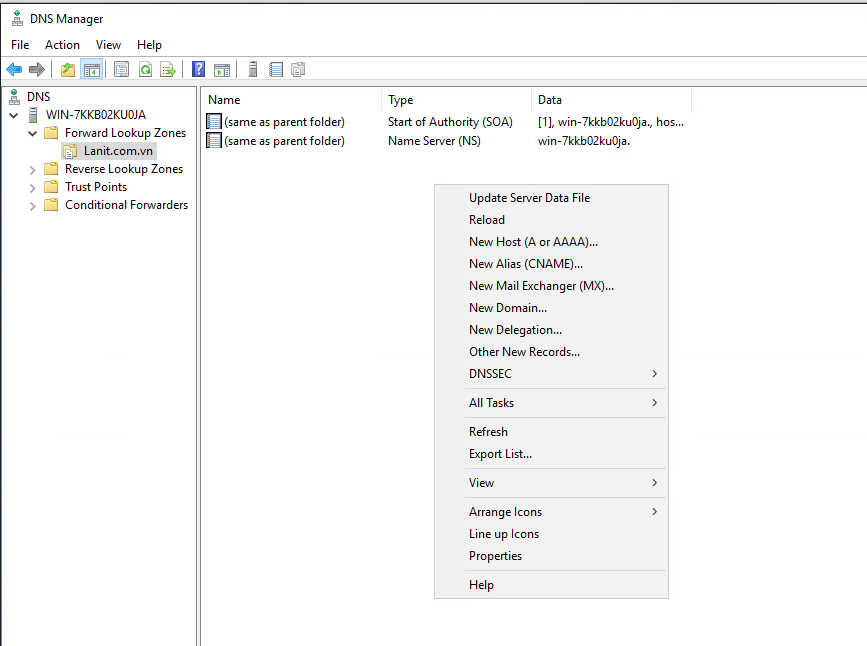This screenshot has height=646, width=867.
Task: Click the Lanit.com.vn zone icon
Action: [x=70, y=151]
